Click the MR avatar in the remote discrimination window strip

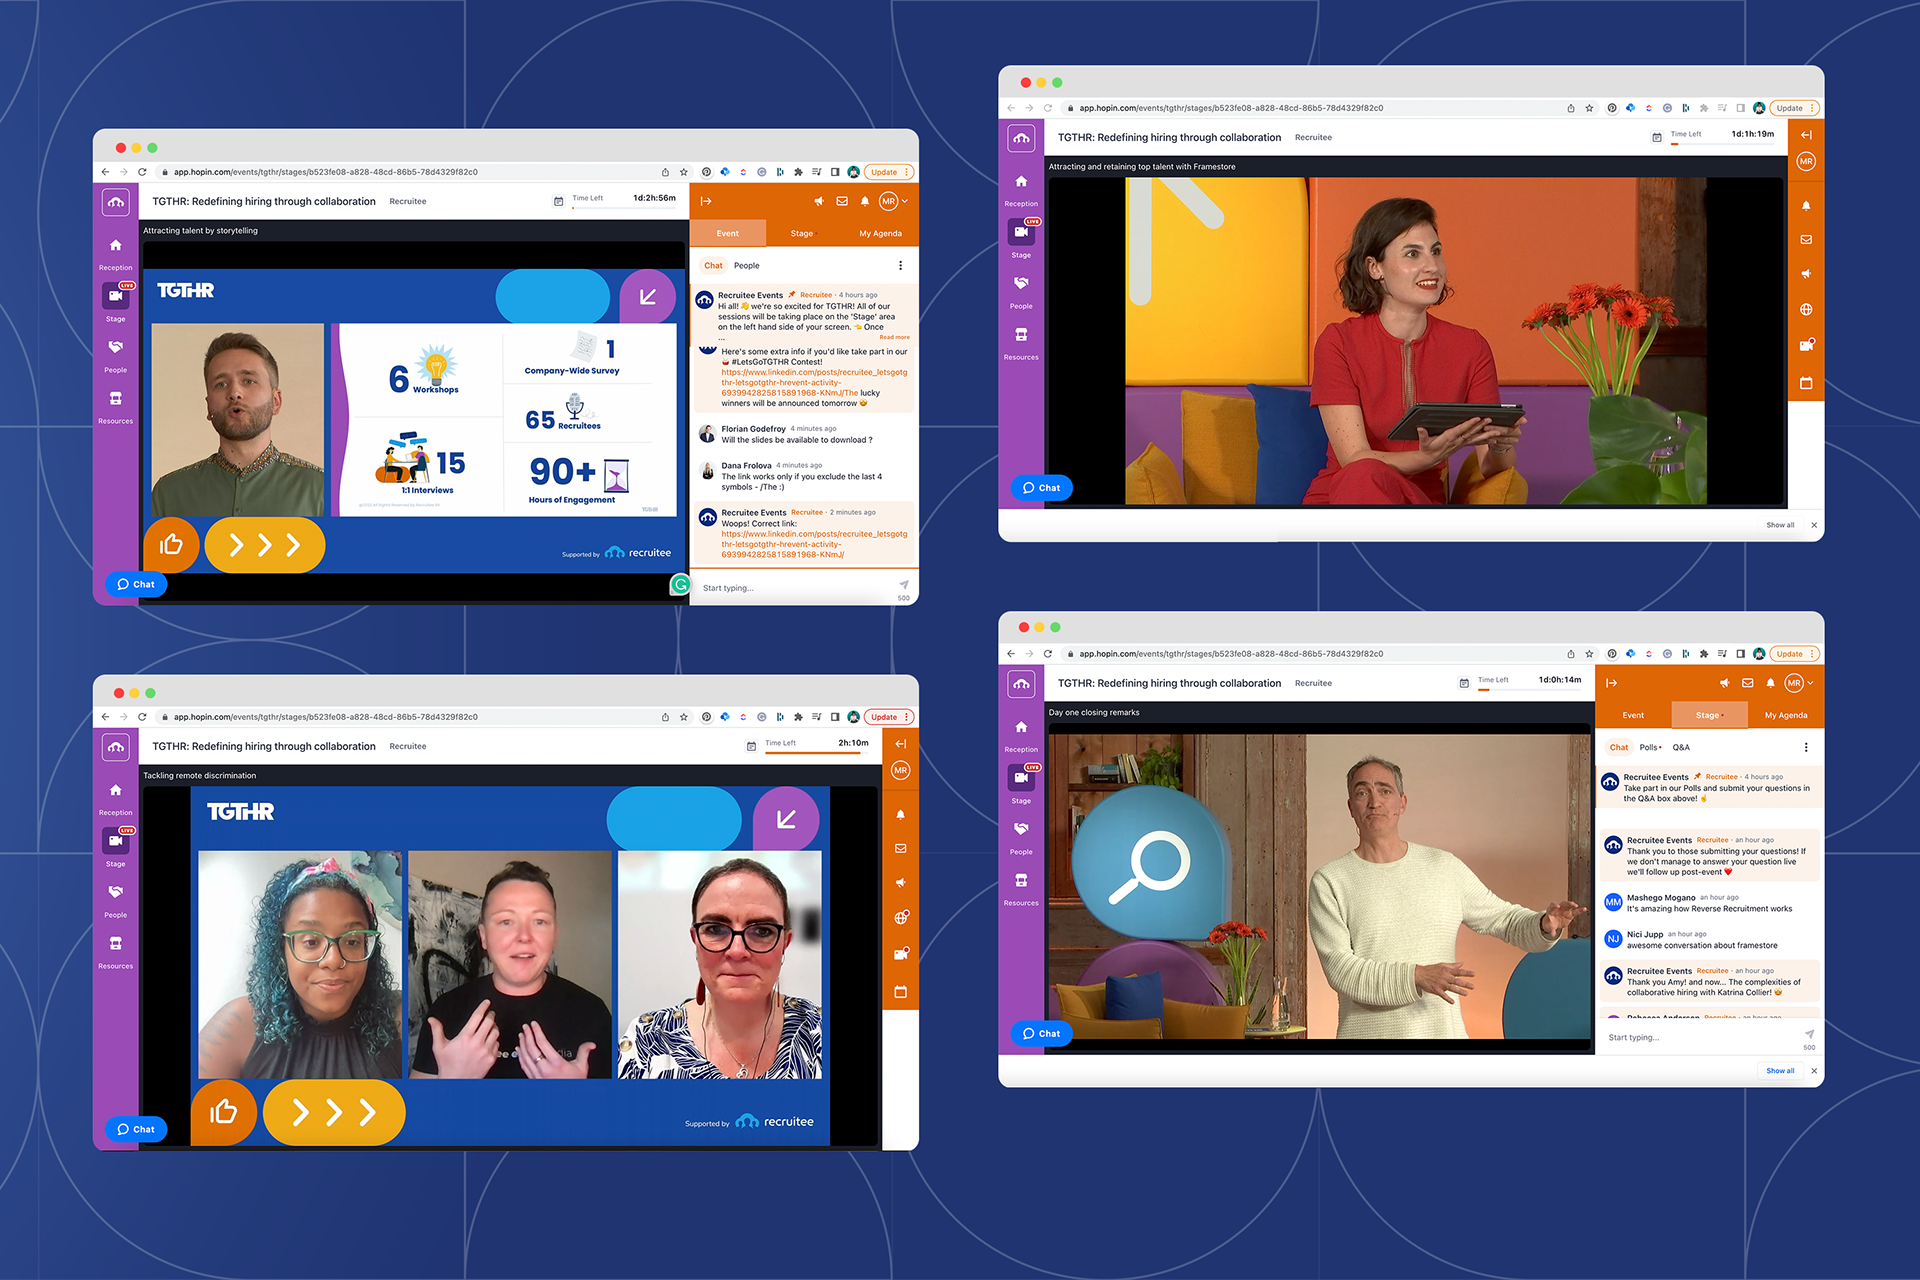coord(901,770)
